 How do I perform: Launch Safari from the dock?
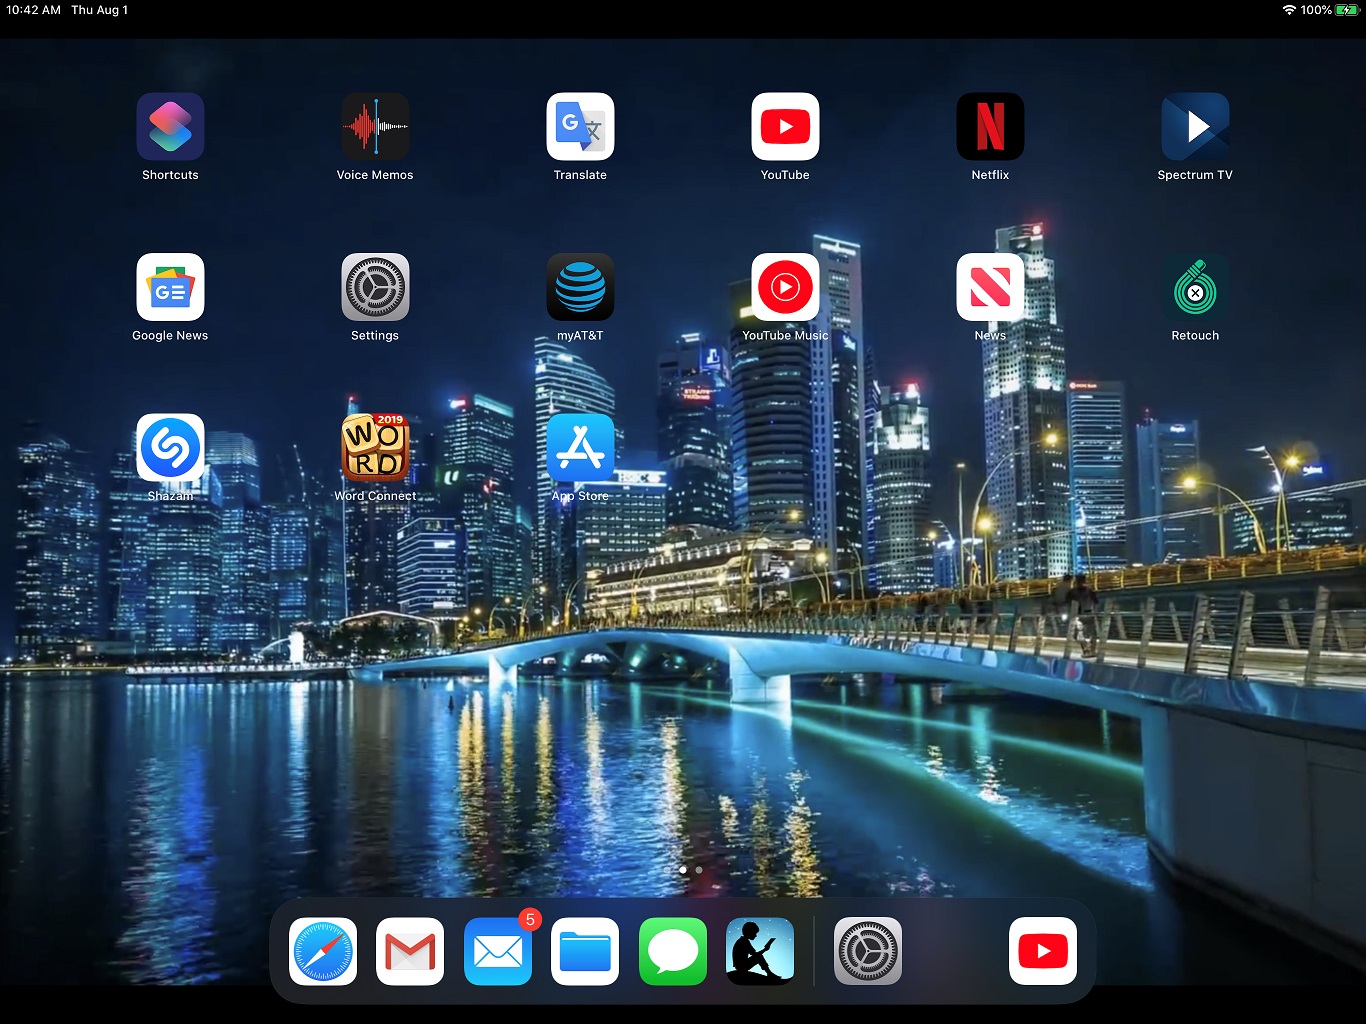[x=323, y=951]
